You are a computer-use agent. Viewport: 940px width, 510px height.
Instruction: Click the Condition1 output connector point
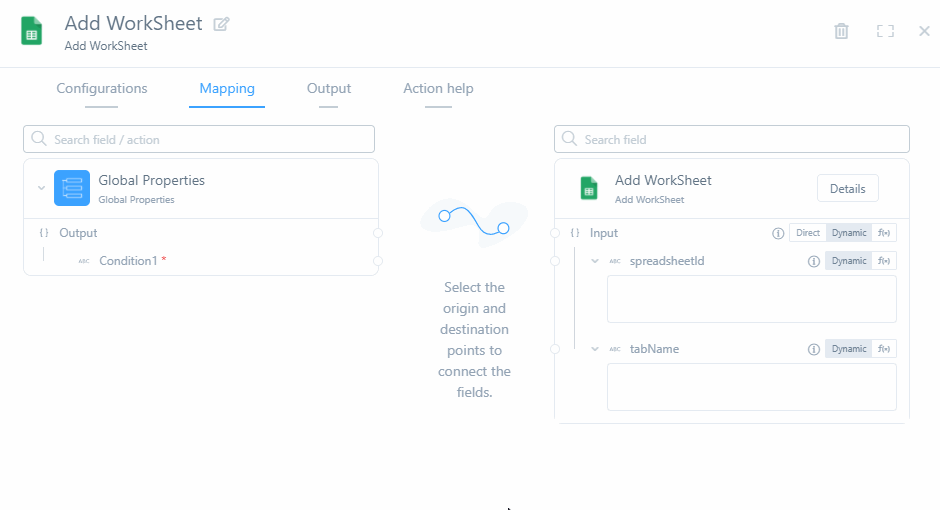click(377, 261)
